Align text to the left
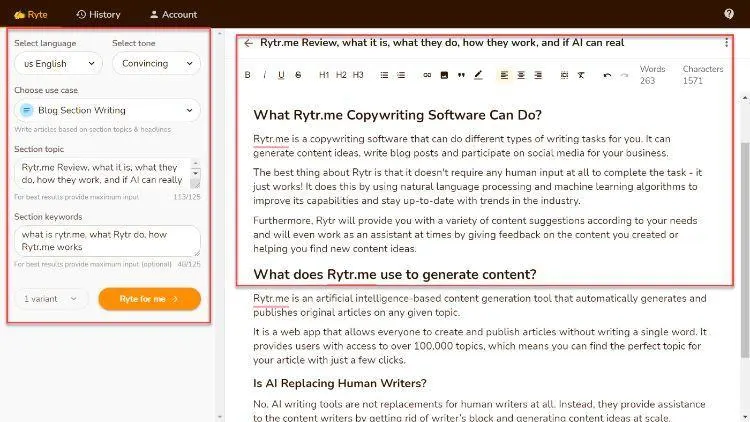The image size is (750, 422). tap(504, 75)
